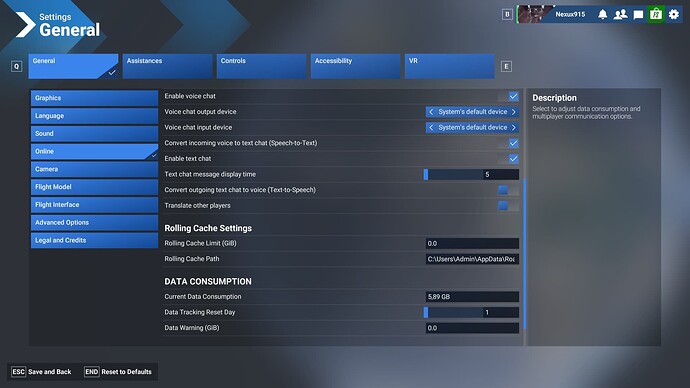
Task: Open the notifications bell icon
Action: click(x=602, y=15)
